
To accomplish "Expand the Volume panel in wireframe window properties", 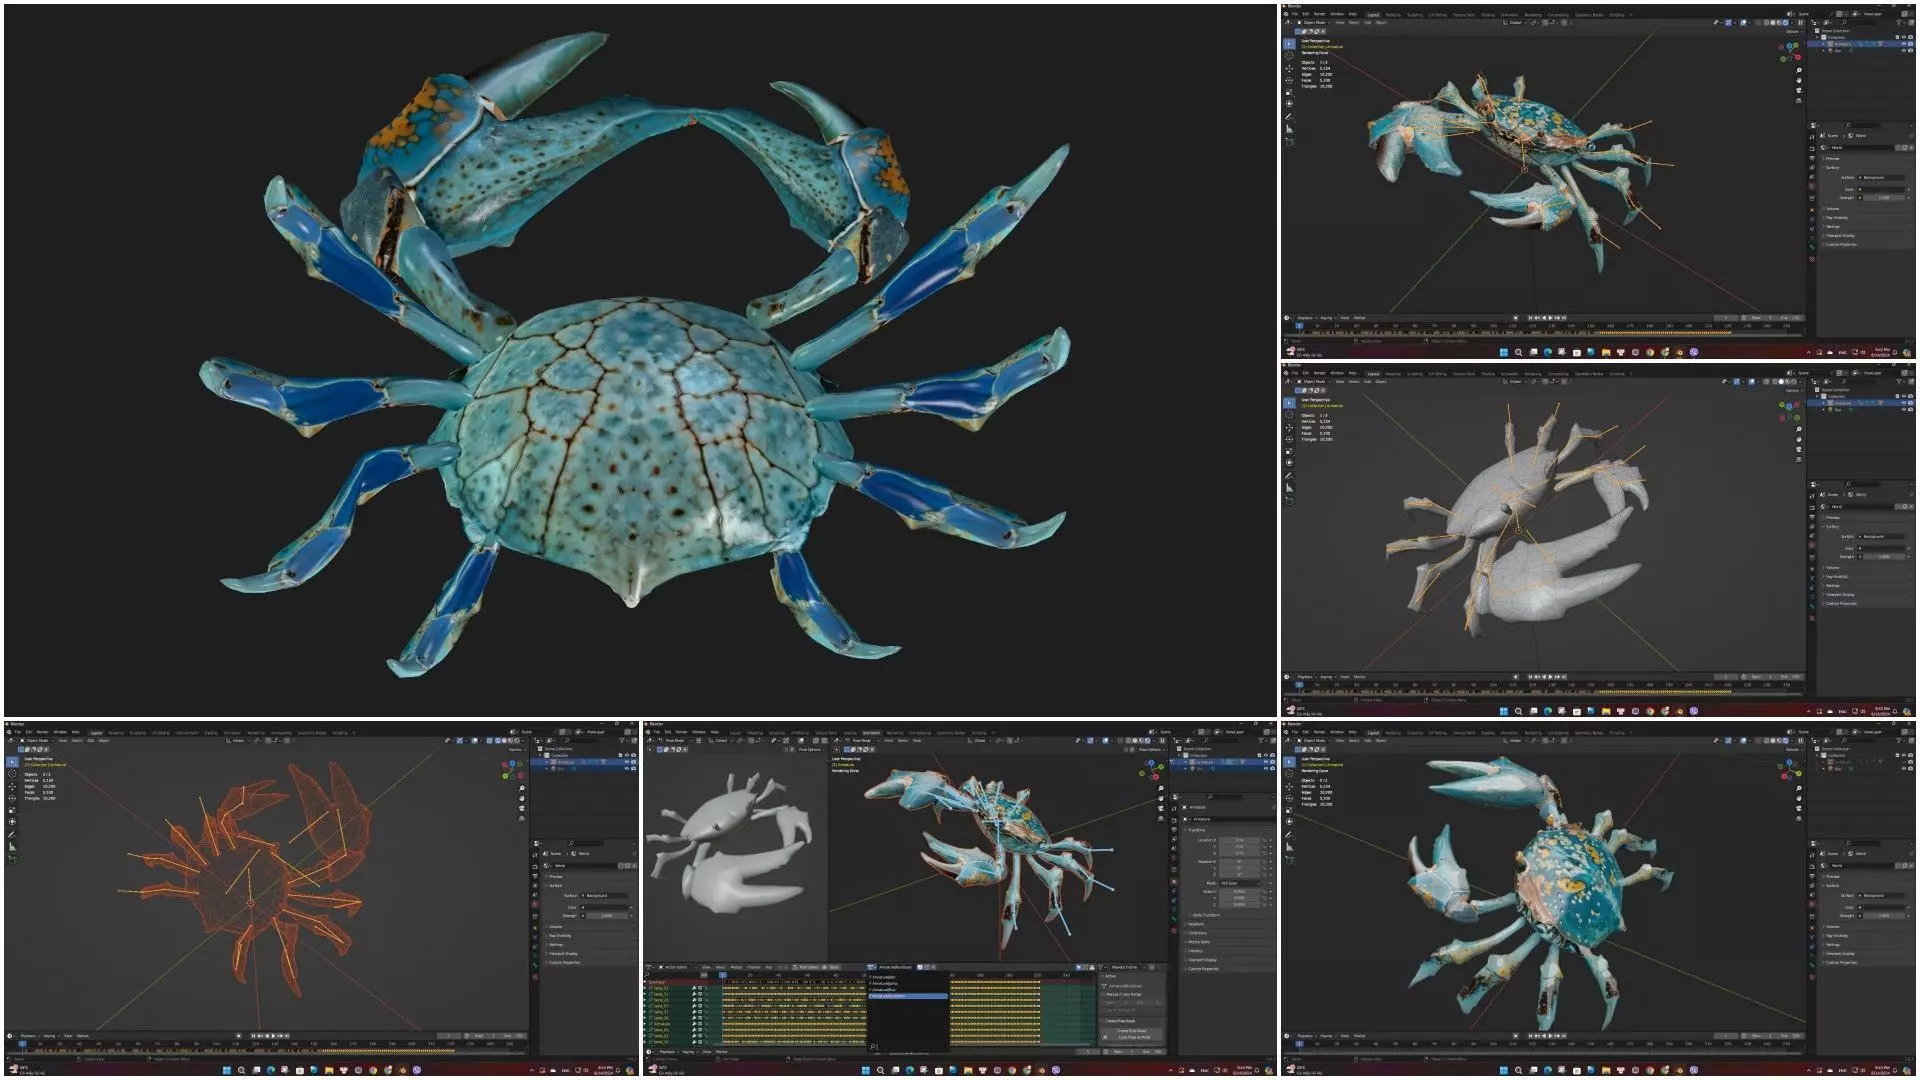I will pos(556,926).
